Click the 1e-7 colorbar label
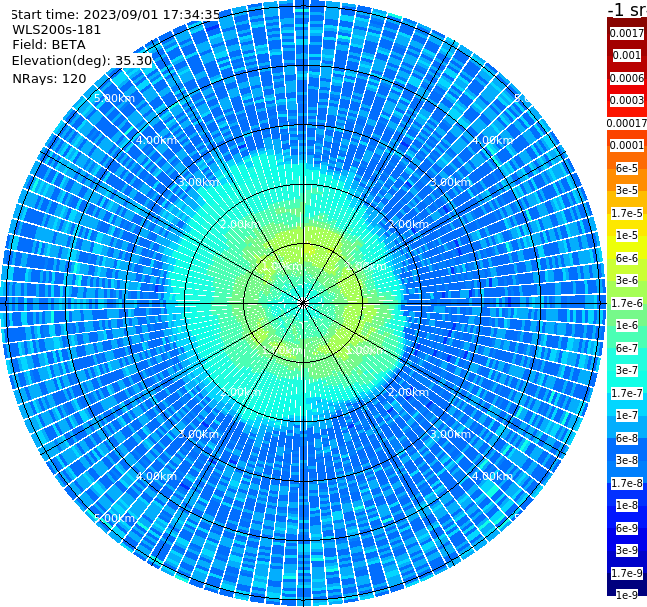This screenshot has height=607, width=647. pyautogui.click(x=627, y=415)
